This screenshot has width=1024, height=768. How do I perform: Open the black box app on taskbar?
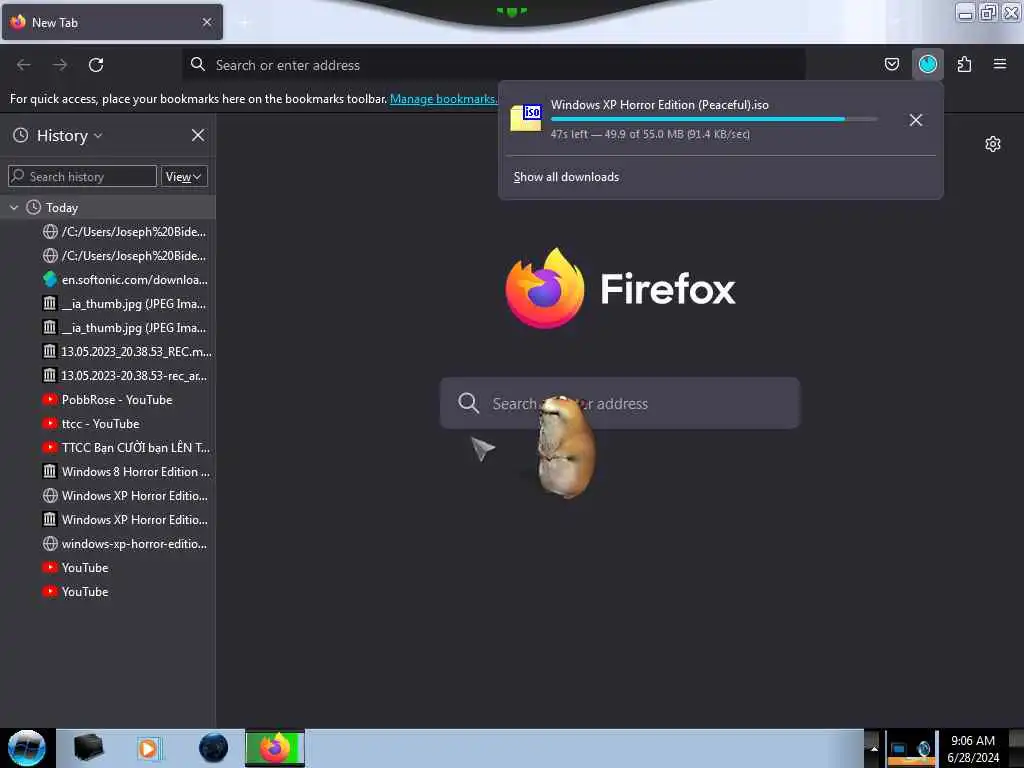pyautogui.click(x=89, y=748)
